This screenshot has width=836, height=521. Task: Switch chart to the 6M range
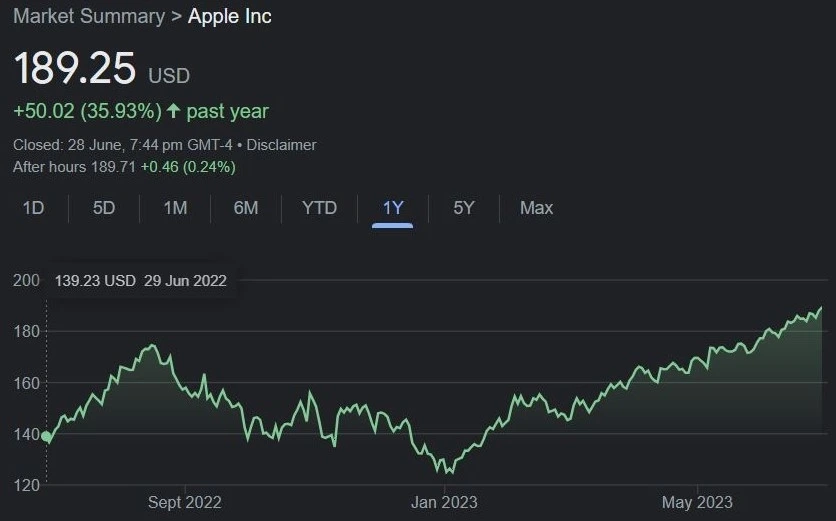pos(246,208)
